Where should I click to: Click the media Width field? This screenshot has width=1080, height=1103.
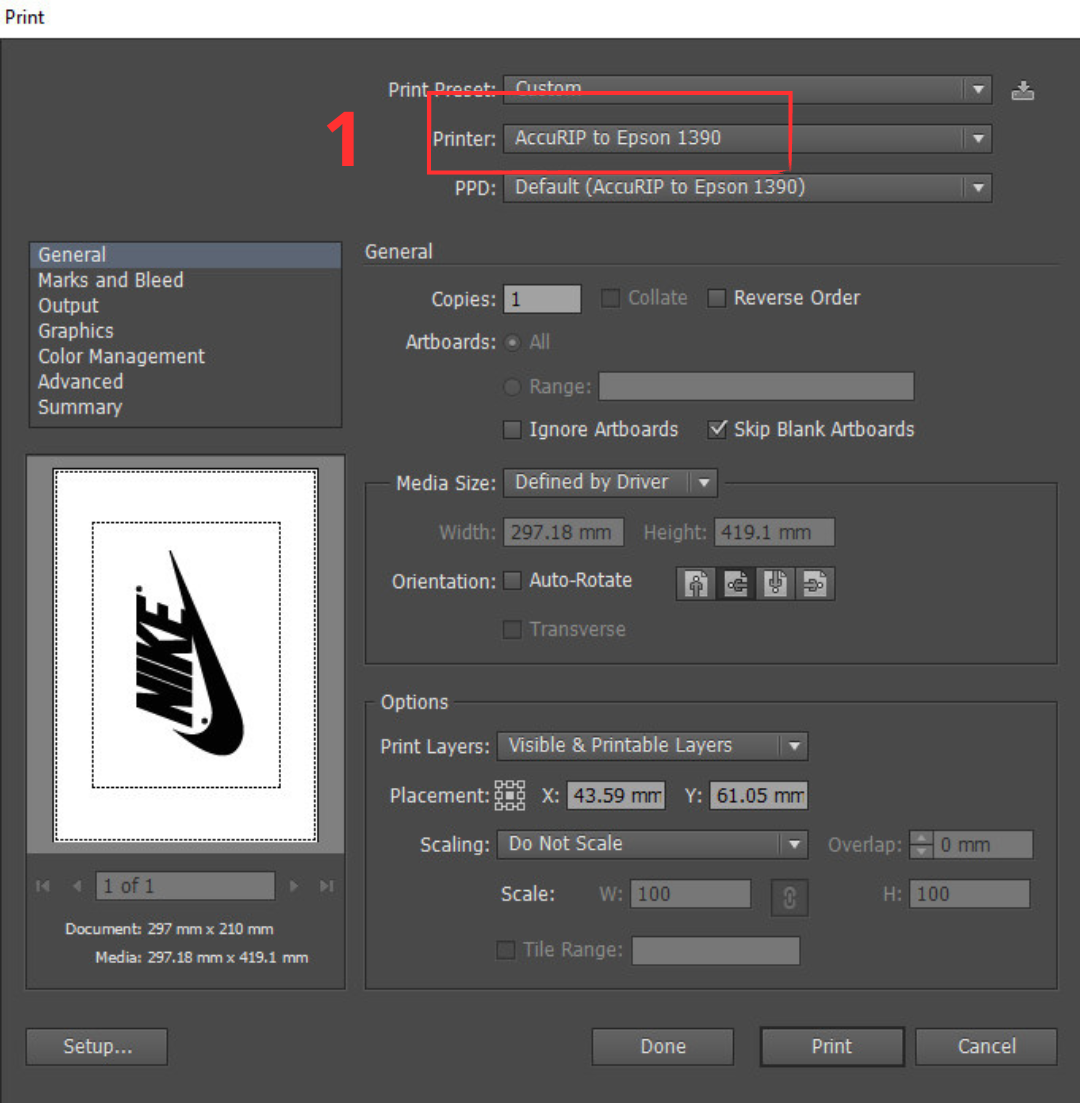click(x=564, y=533)
